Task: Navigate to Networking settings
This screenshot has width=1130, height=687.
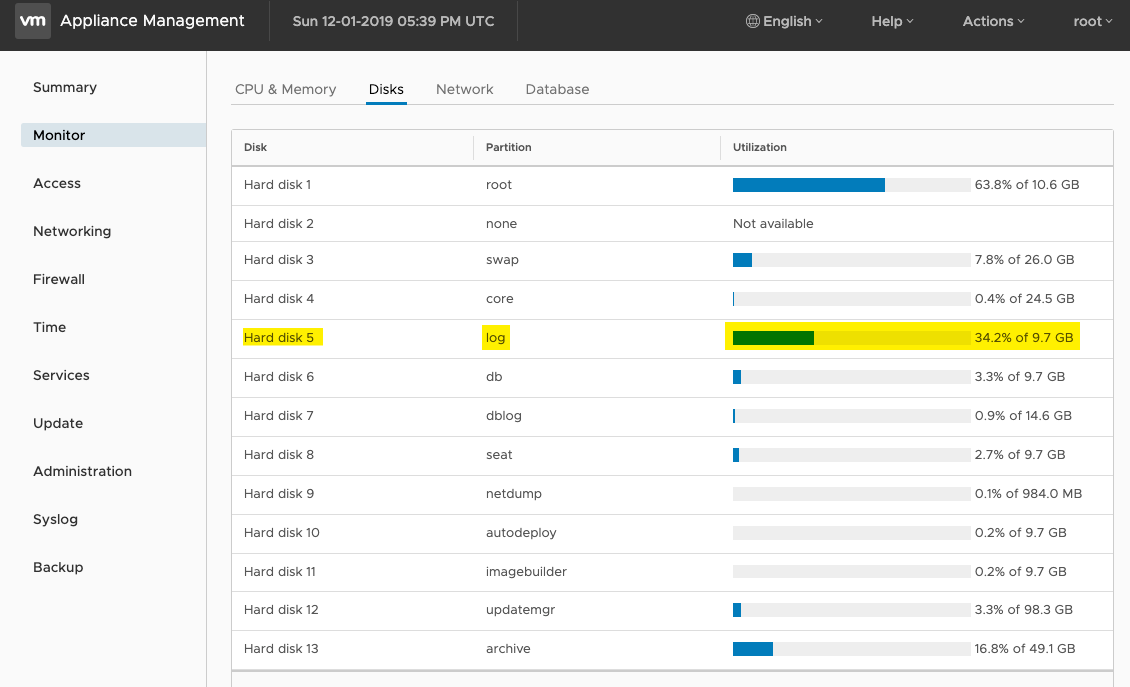Action: point(72,231)
